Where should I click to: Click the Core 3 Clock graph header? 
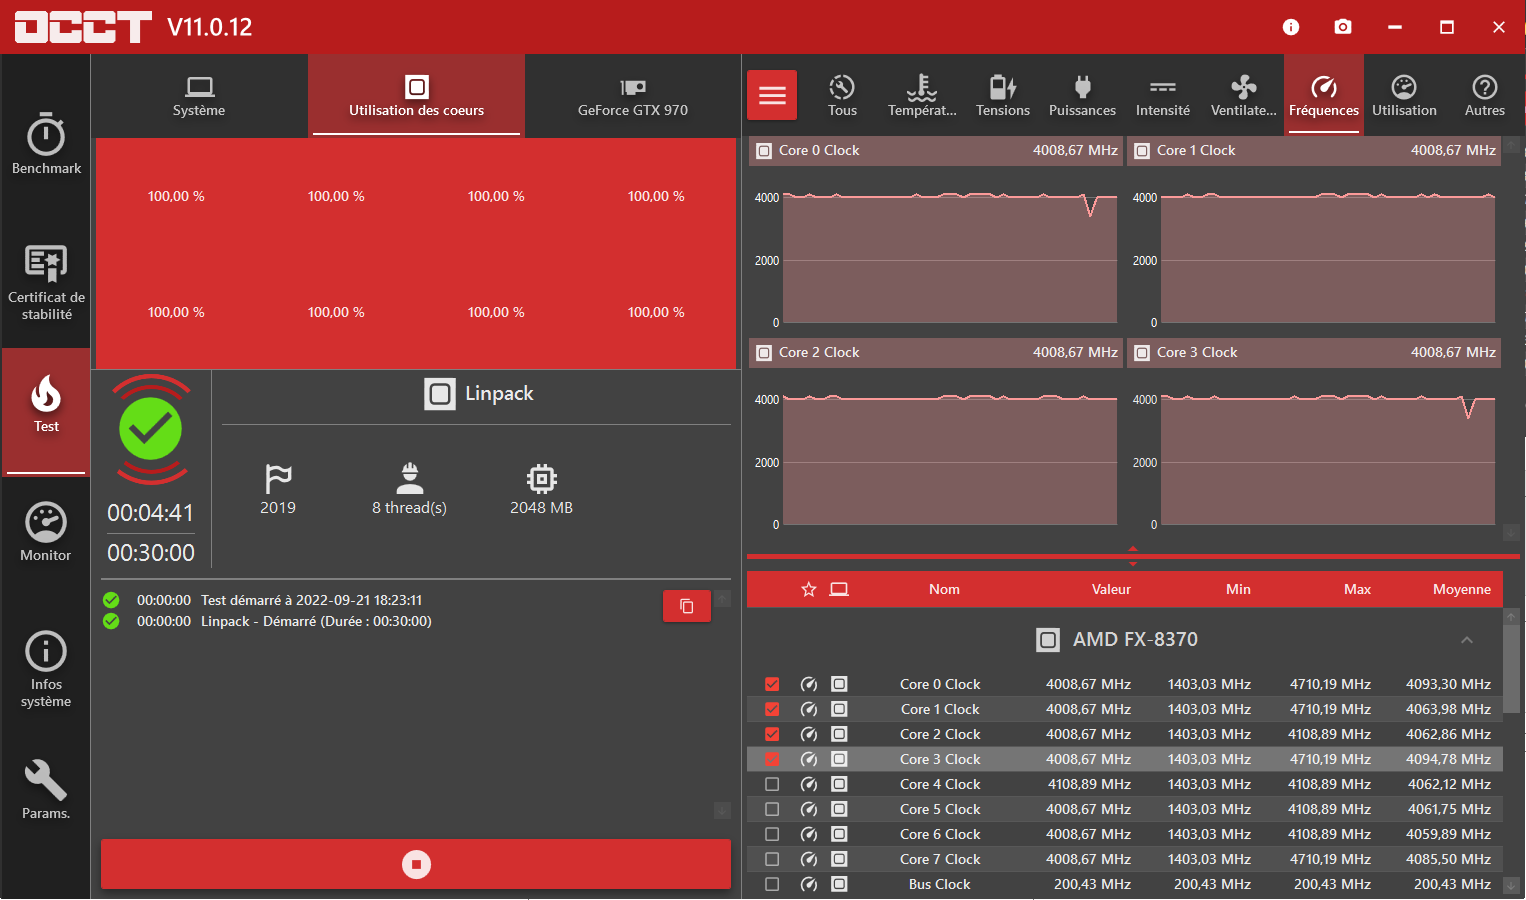tap(1314, 353)
